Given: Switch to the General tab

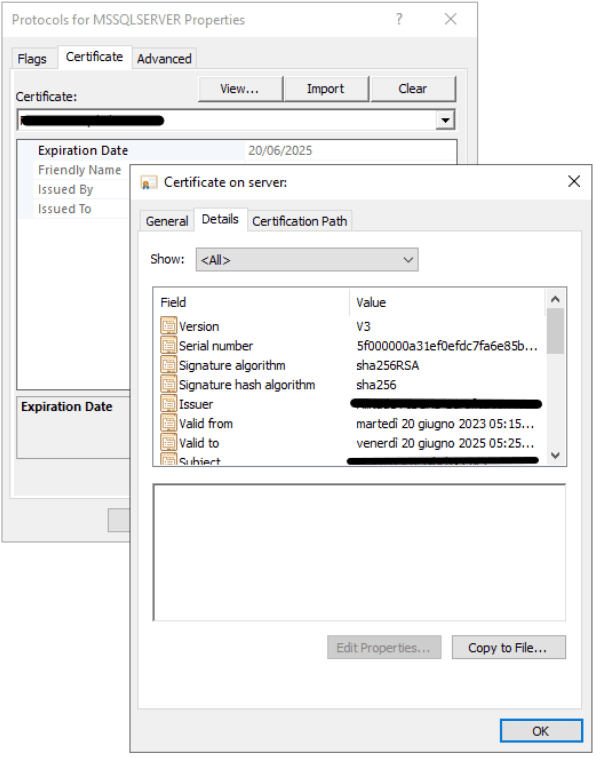Looking at the screenshot, I should 167,221.
